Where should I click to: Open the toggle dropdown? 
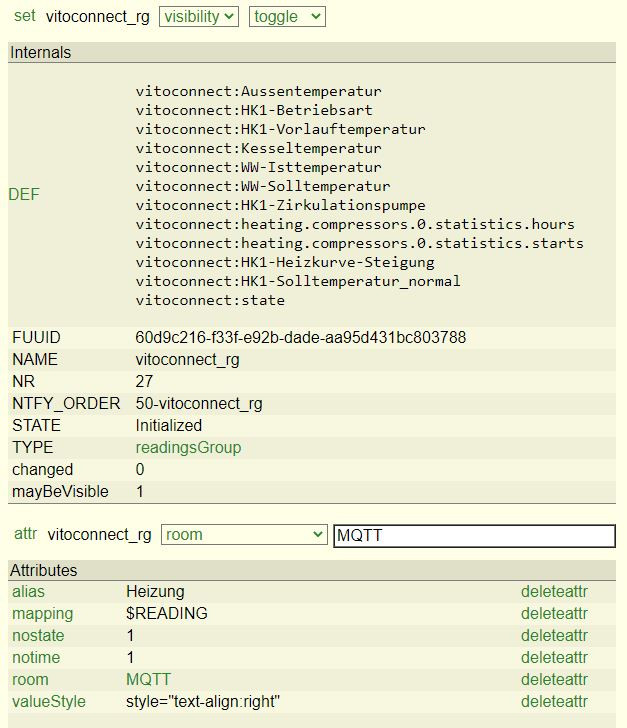(286, 17)
